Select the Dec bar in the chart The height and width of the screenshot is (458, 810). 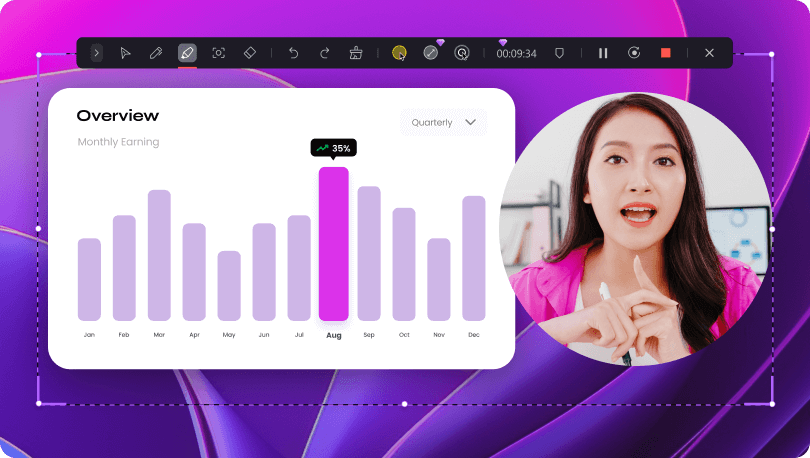tap(474, 258)
